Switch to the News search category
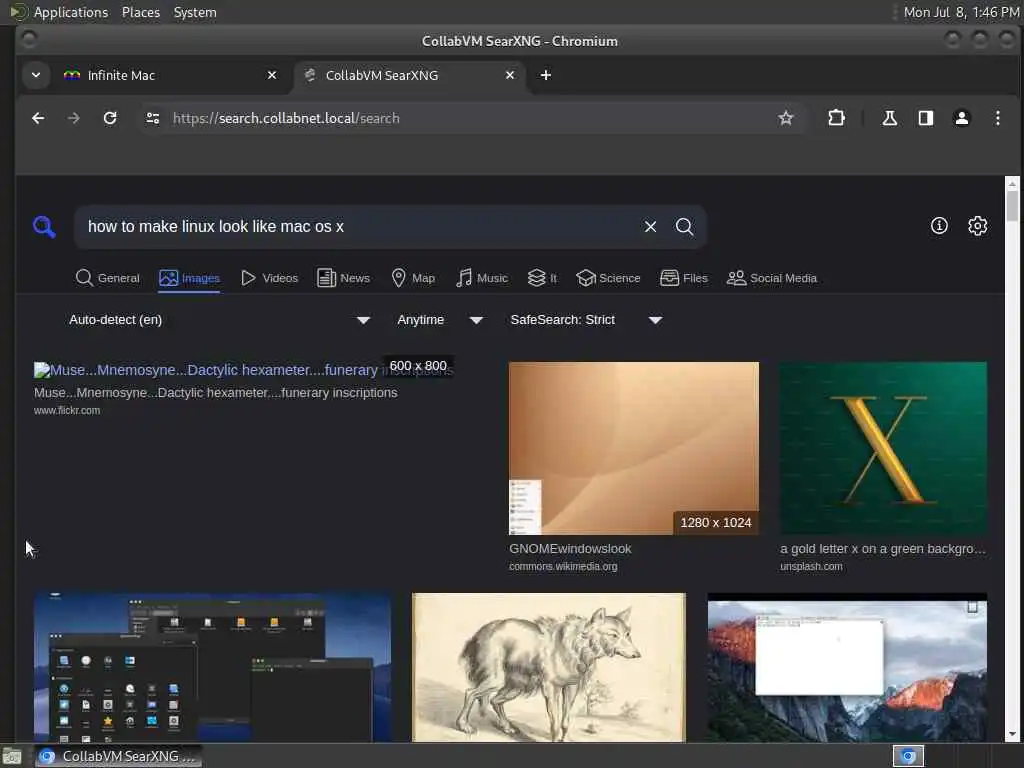The image size is (1024, 768). point(344,278)
